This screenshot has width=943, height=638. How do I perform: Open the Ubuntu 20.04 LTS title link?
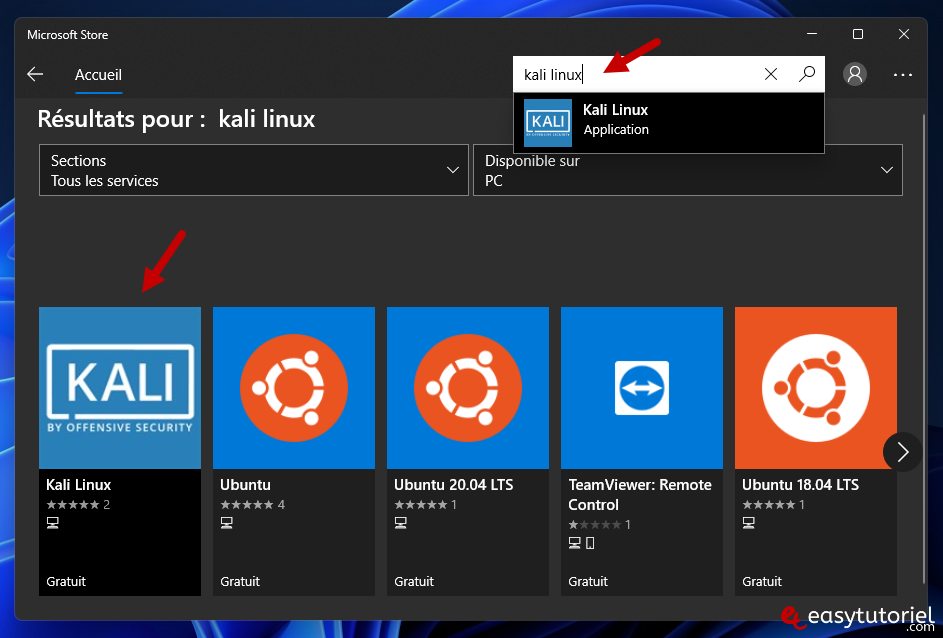point(453,485)
